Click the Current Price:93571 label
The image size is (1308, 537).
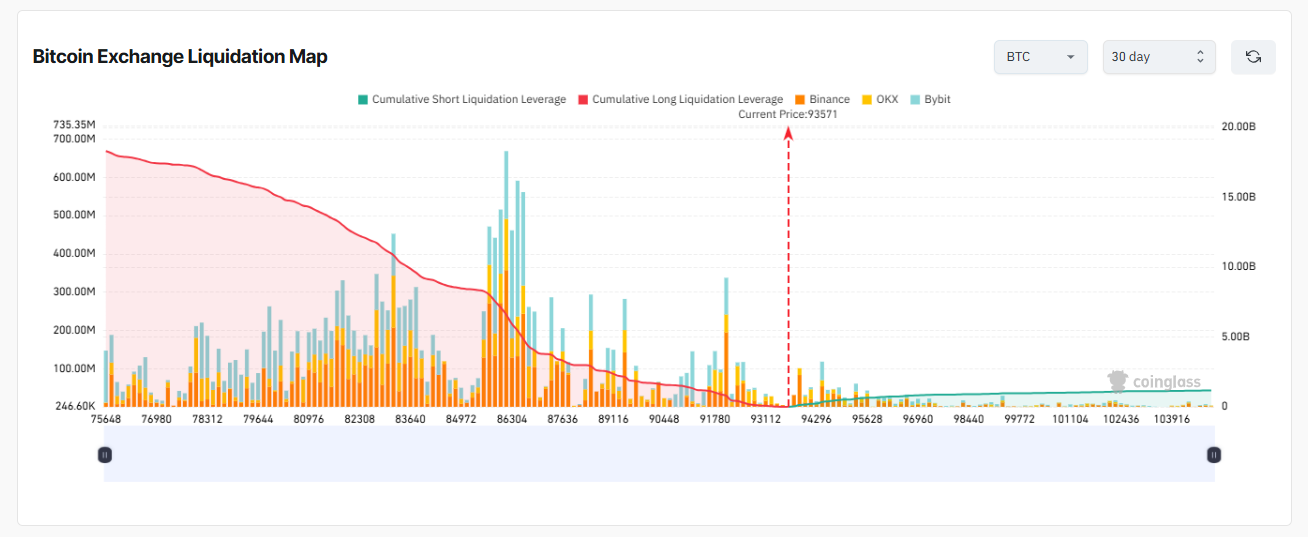tap(788, 114)
